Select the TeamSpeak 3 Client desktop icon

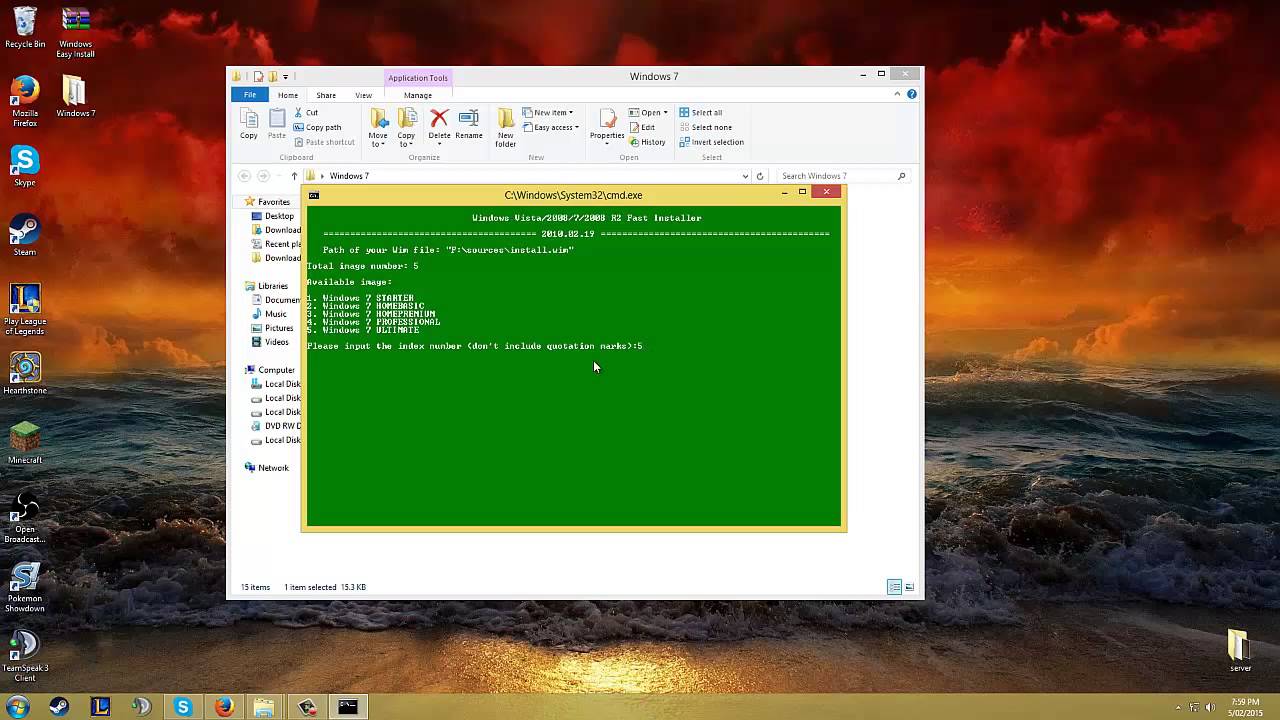[x=25, y=656]
